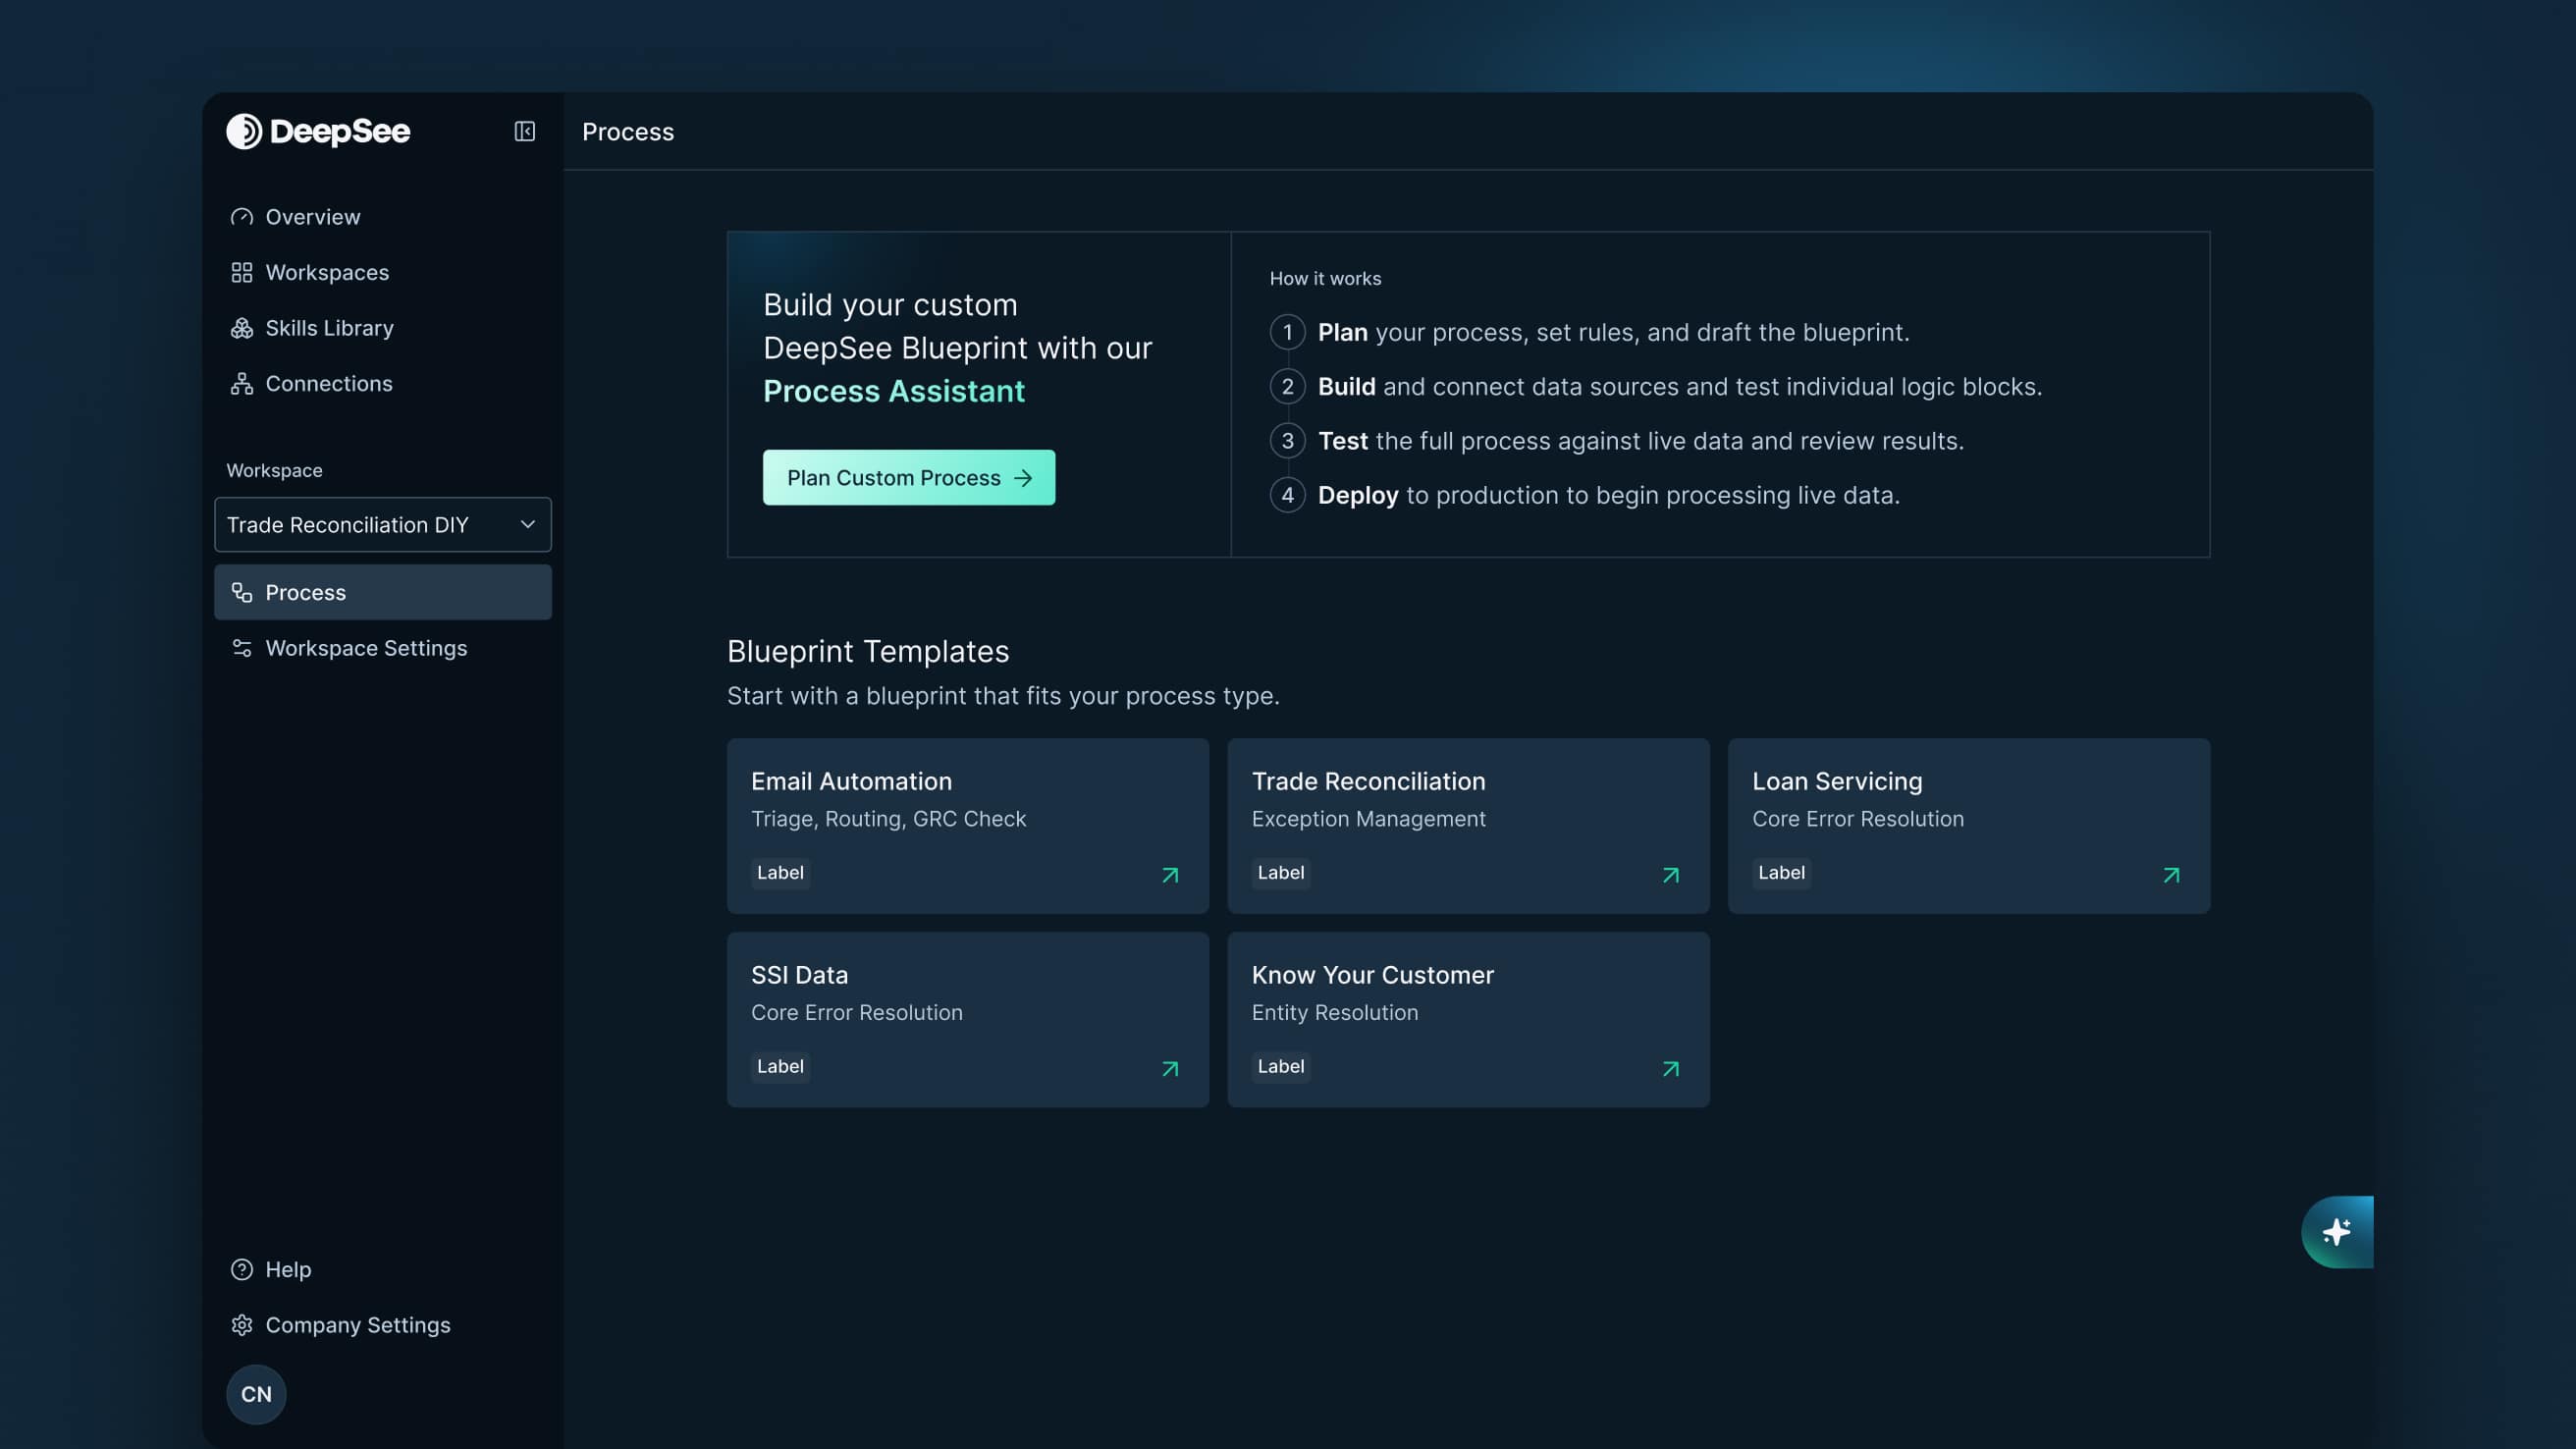This screenshot has height=1449, width=2576.
Task: Click step 3 'Test the full process' text
Action: point(1640,441)
